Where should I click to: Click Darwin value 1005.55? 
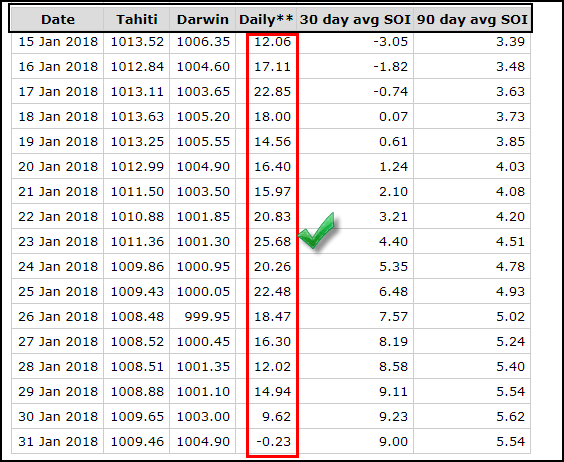(x=203, y=141)
